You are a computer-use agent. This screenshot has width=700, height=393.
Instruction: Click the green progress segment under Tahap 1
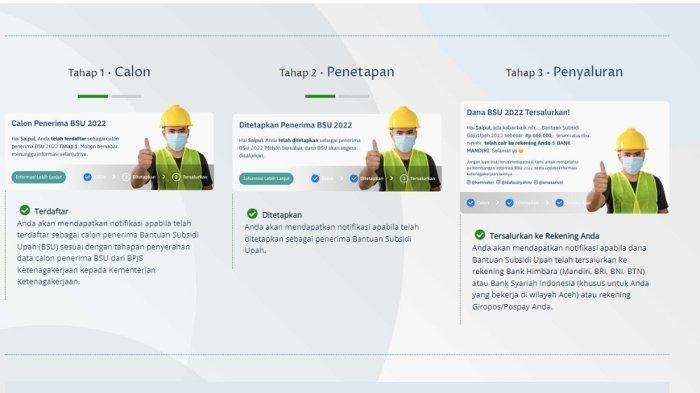pos(93,96)
